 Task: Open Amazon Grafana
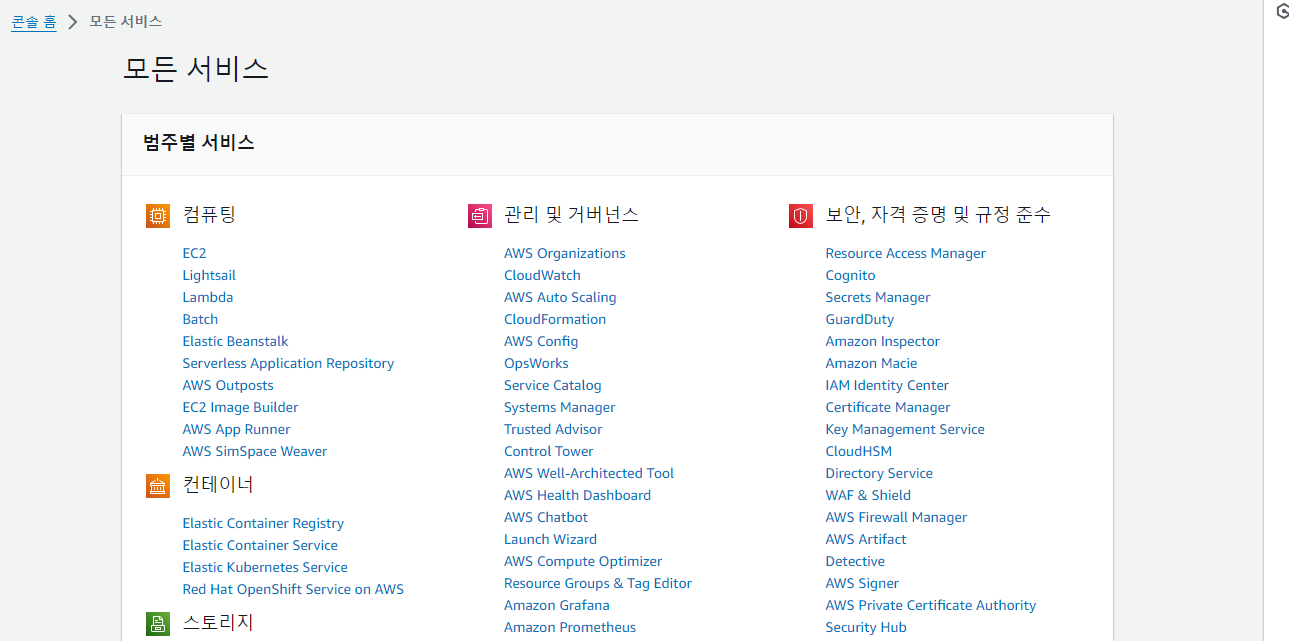[557, 605]
